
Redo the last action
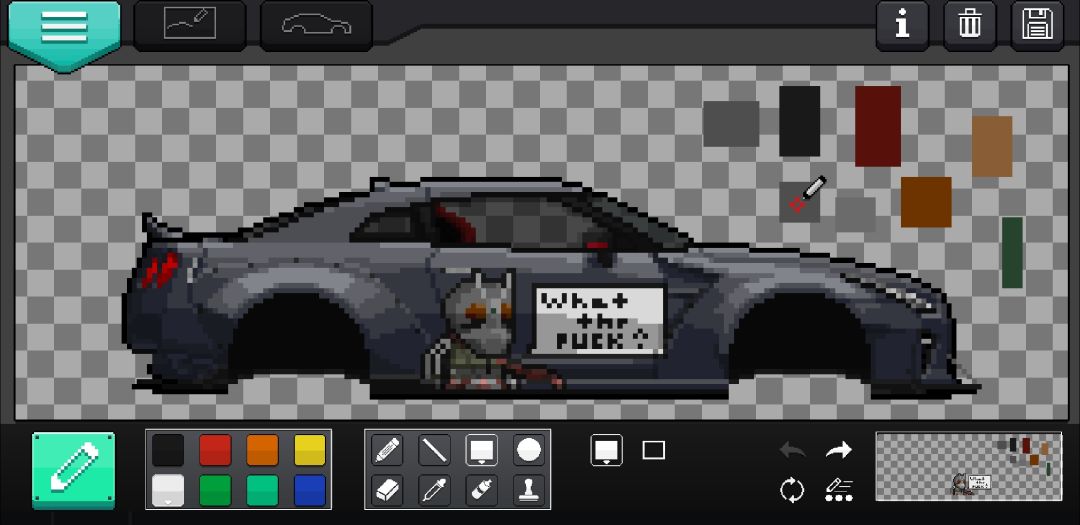(x=838, y=450)
